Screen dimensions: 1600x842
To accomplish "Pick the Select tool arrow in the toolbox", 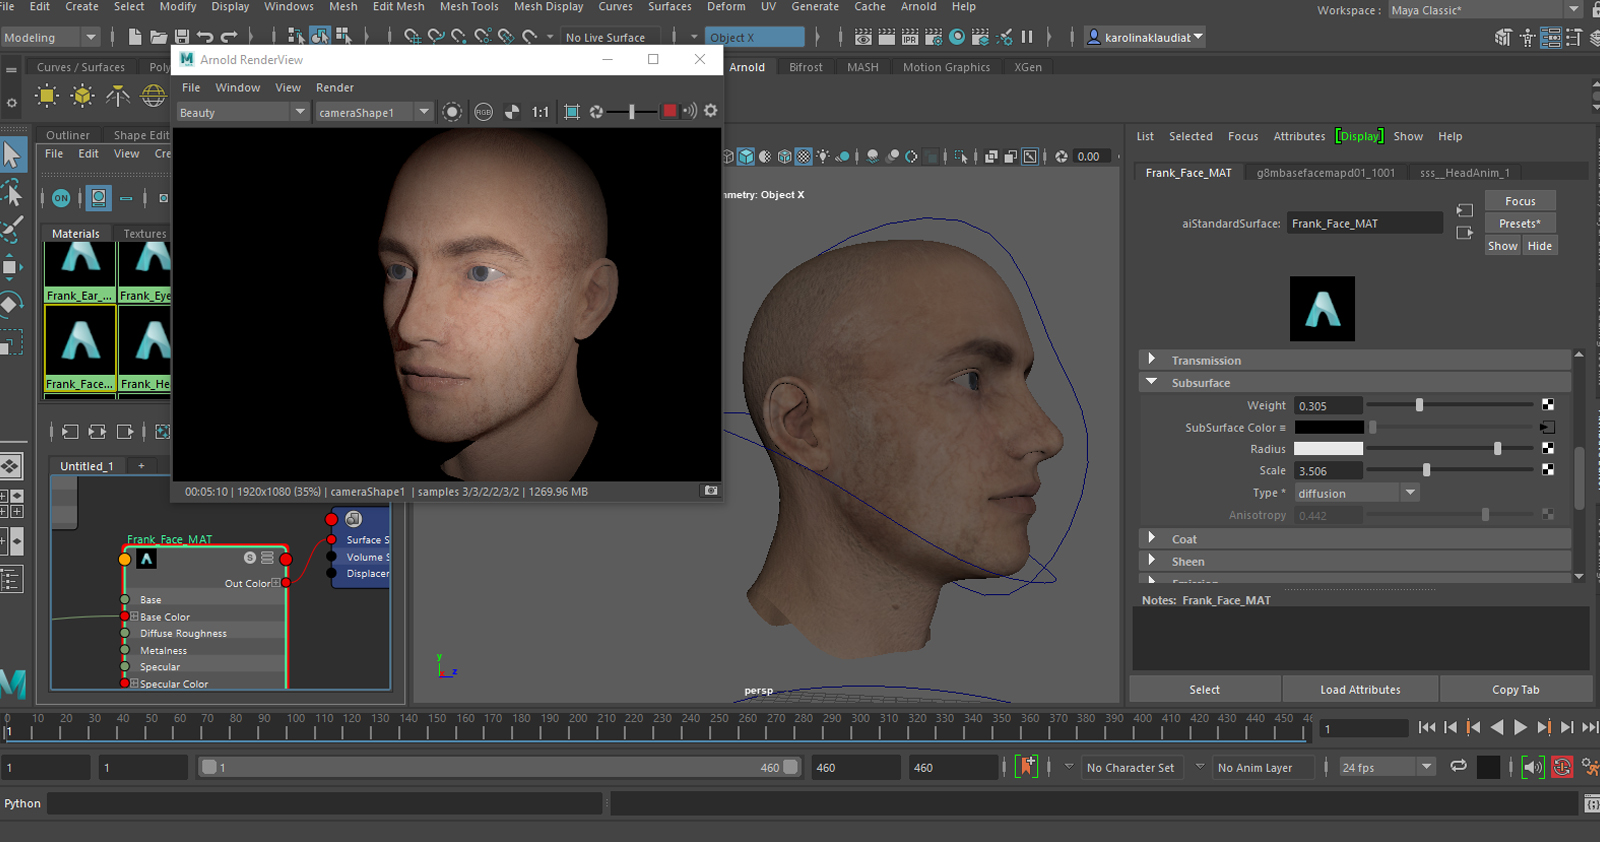I will coord(12,155).
